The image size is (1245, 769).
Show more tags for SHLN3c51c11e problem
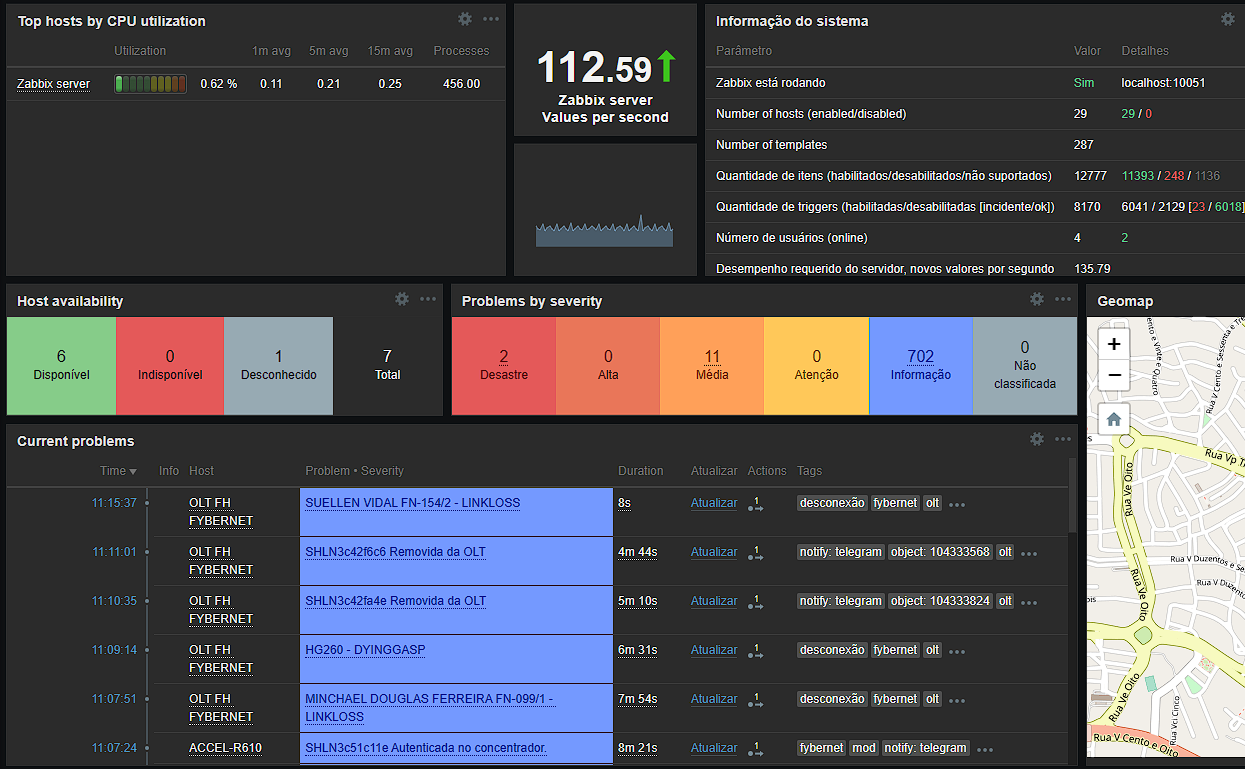pos(985,750)
